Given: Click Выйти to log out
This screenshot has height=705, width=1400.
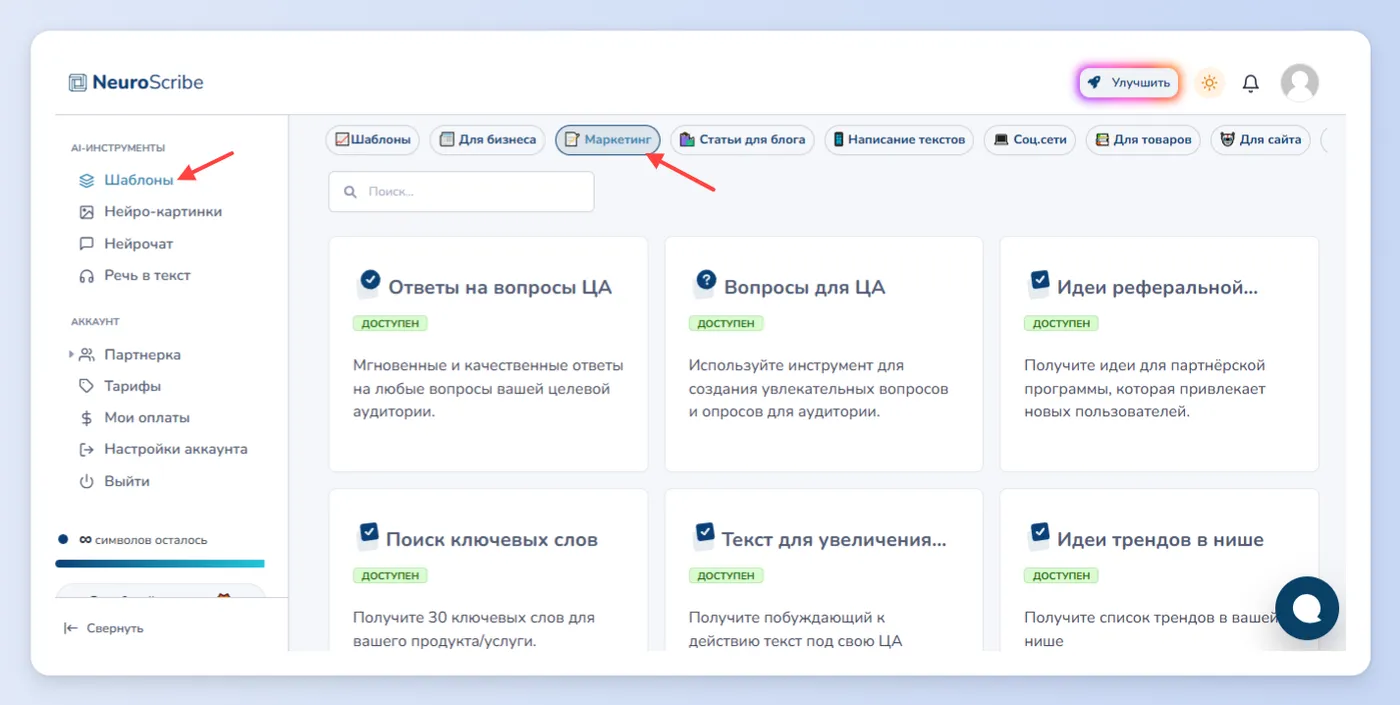Looking at the screenshot, I should click(x=114, y=481).
